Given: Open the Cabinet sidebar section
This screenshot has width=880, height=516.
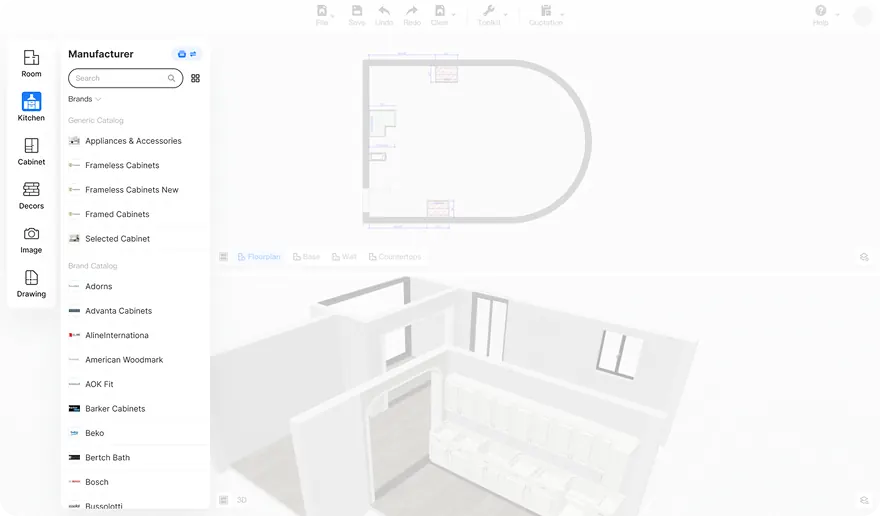Looking at the screenshot, I should click(31, 152).
